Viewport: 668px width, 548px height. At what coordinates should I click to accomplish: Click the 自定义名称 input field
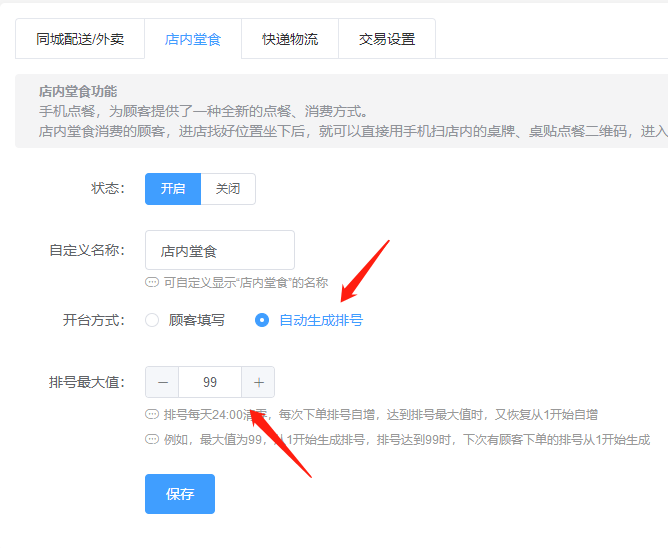(x=220, y=250)
